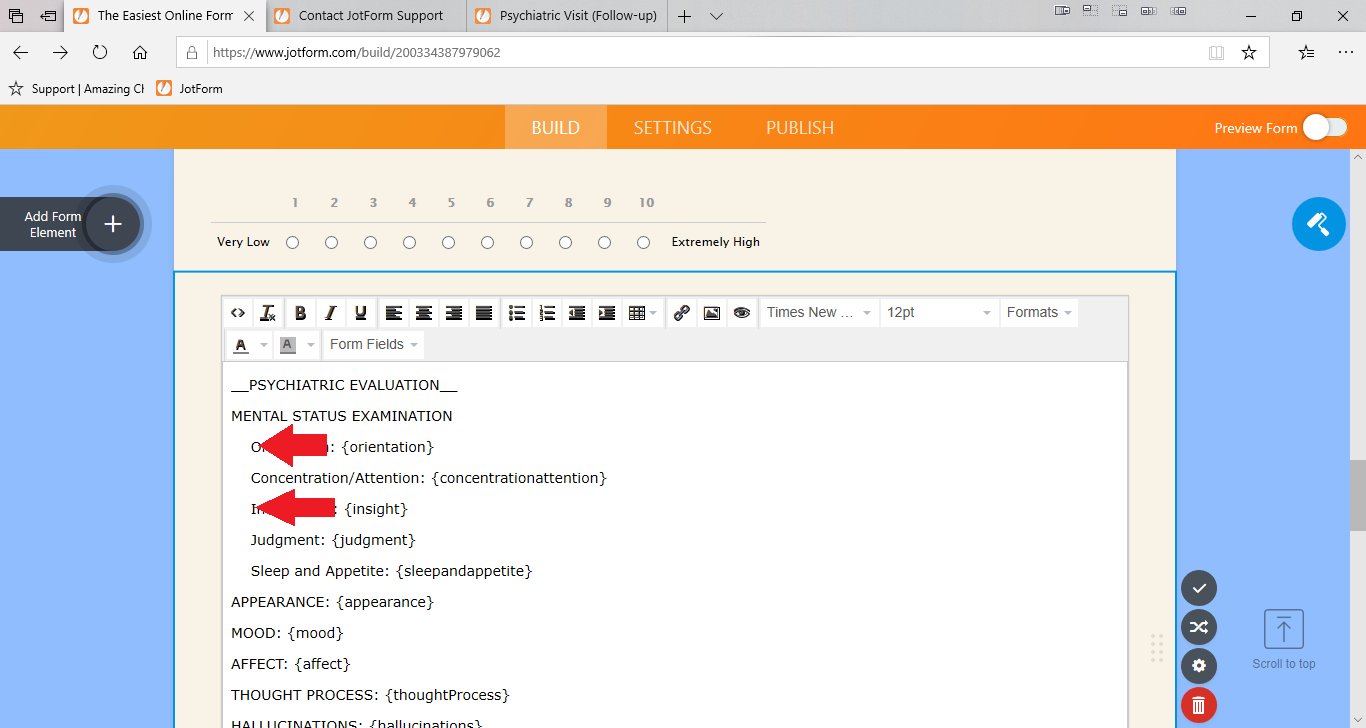Select rating radio button under 10
This screenshot has width=1366, height=728.
644,242
